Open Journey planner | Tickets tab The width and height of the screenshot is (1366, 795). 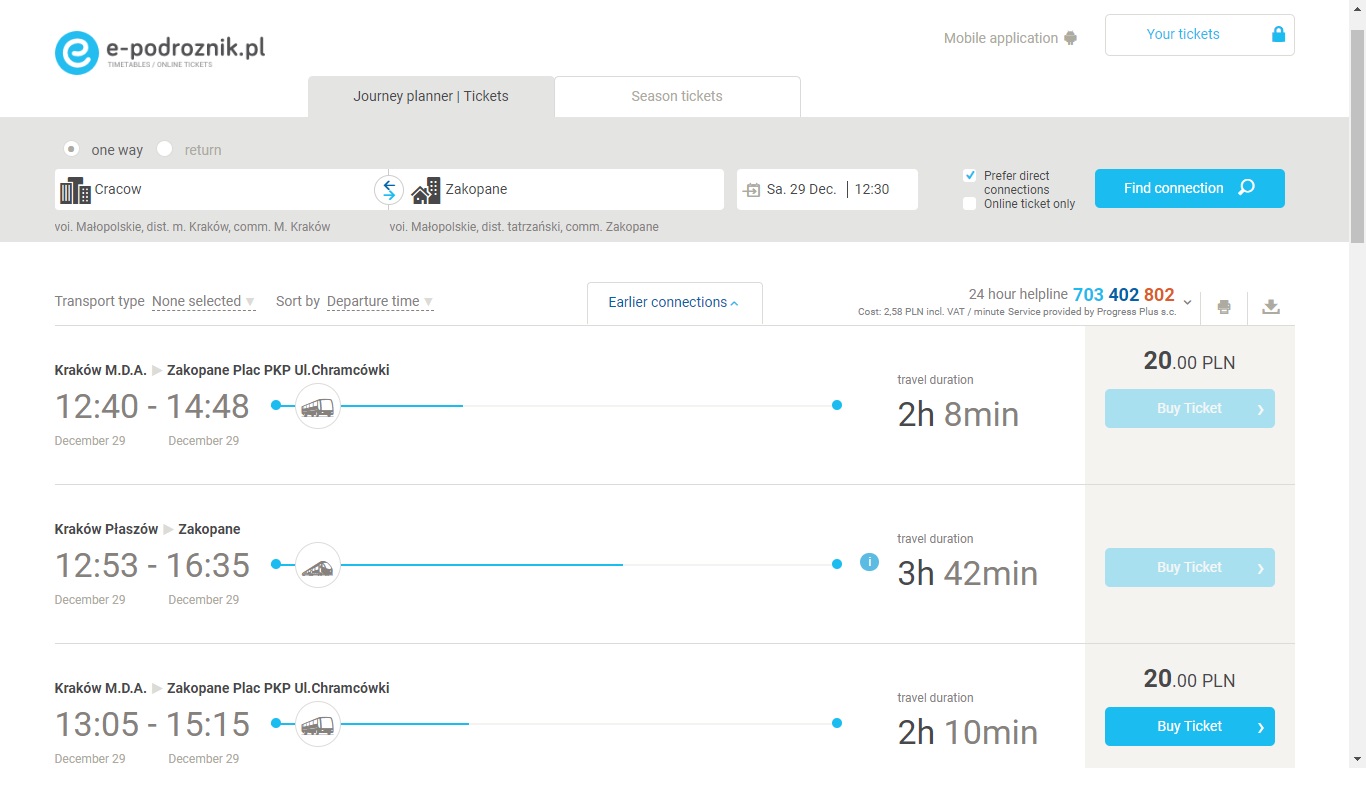[431, 97]
